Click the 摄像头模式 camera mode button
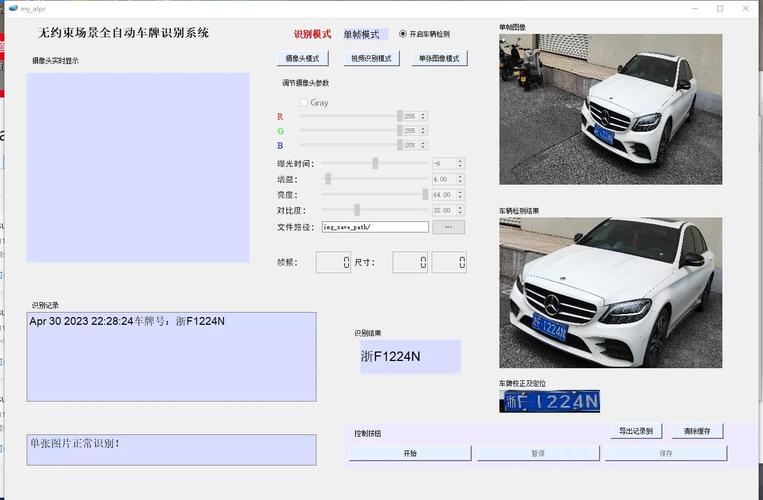Screen dimensions: 763x500 pos(302,58)
